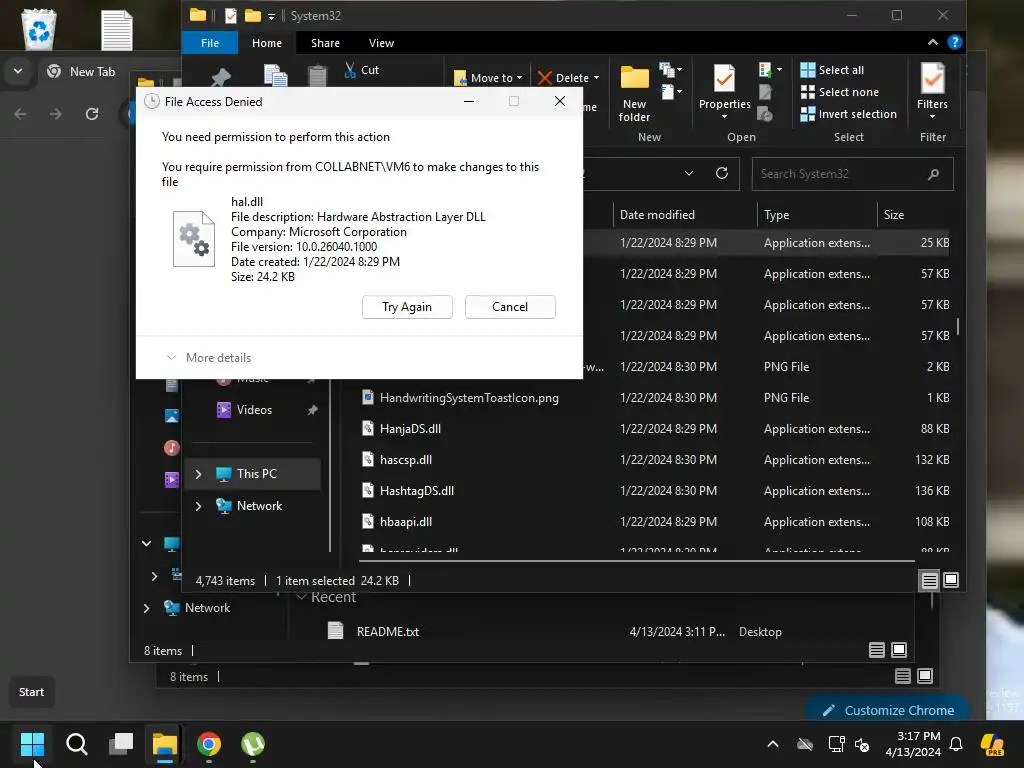Open Chrome tab search dropdown arrow
Image resolution: width=1024 pixels, height=768 pixels.
coord(18,71)
